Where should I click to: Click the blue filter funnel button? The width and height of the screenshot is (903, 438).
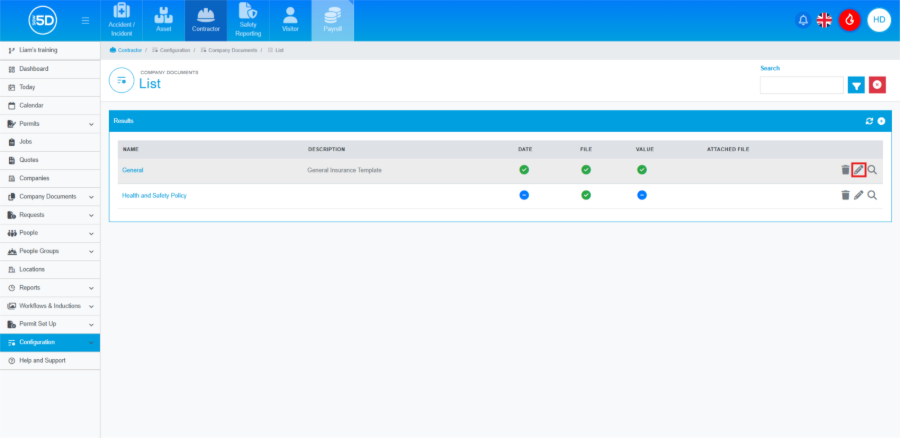tap(856, 85)
